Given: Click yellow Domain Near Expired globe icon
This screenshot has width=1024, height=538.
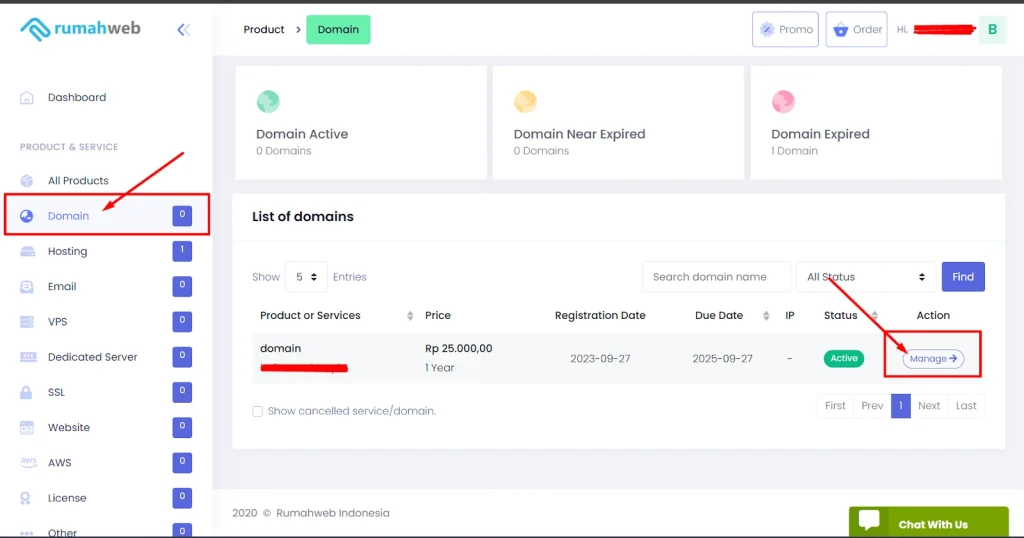Looking at the screenshot, I should tap(525, 101).
